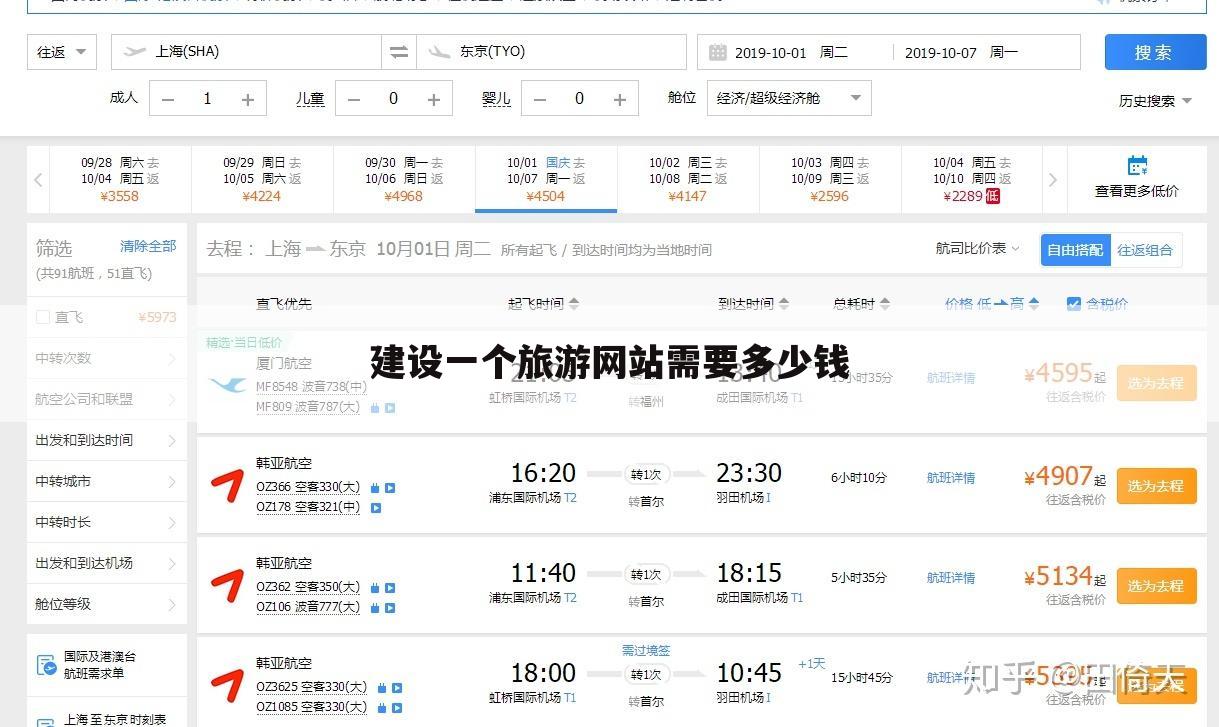Screen dimensions: 1219x727
Task: Select 10/03–10/09 ¥2596 date tab
Action: pos(830,179)
